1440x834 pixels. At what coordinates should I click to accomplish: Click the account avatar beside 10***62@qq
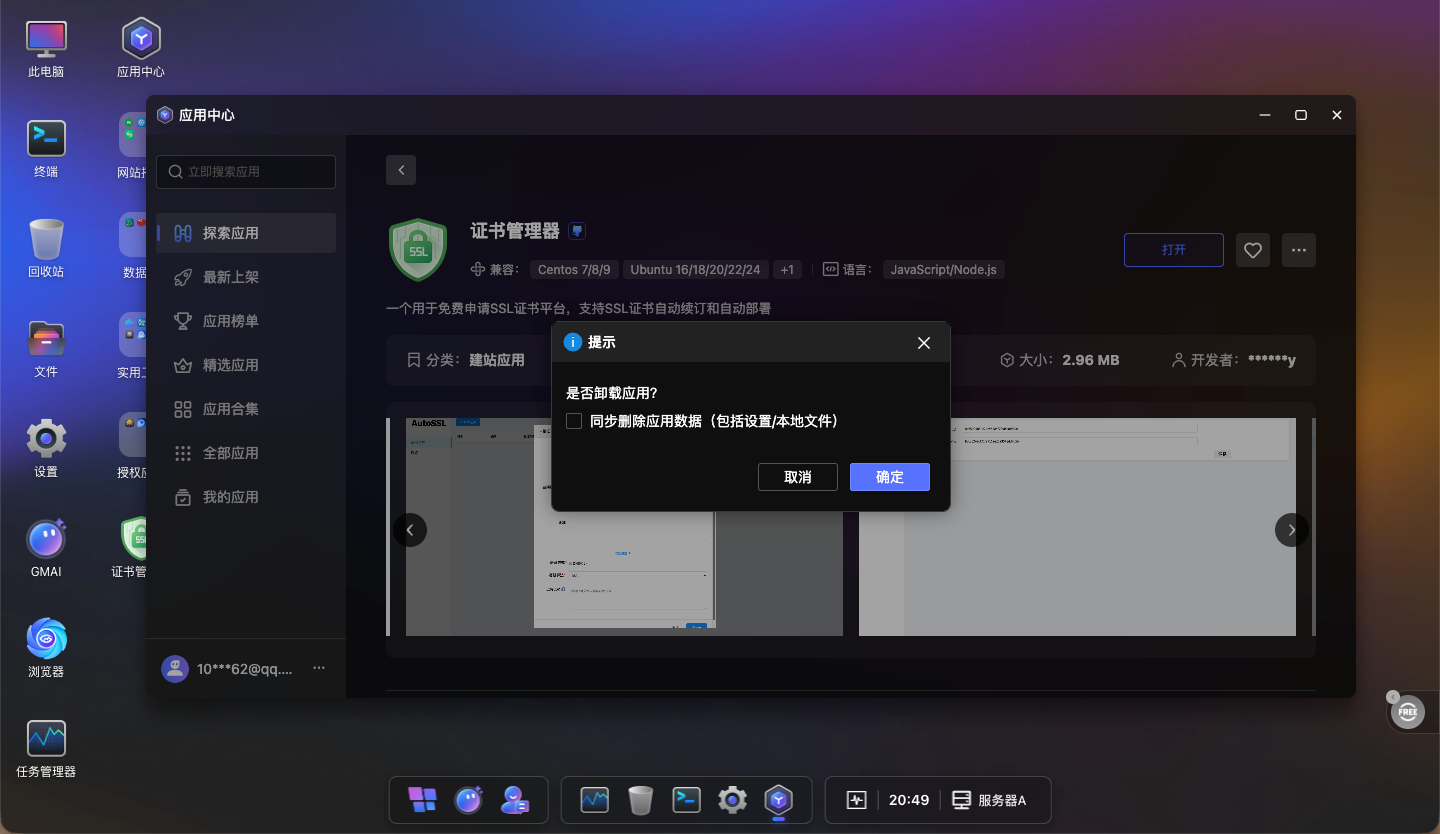175,669
